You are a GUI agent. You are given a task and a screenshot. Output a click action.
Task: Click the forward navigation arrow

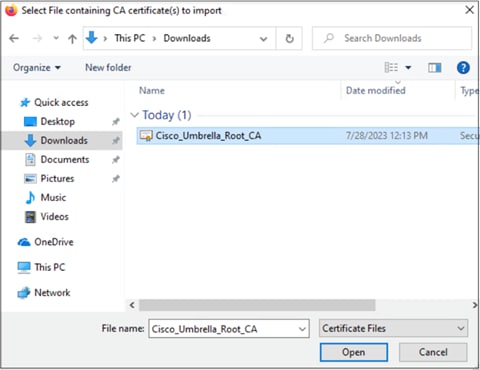37,38
